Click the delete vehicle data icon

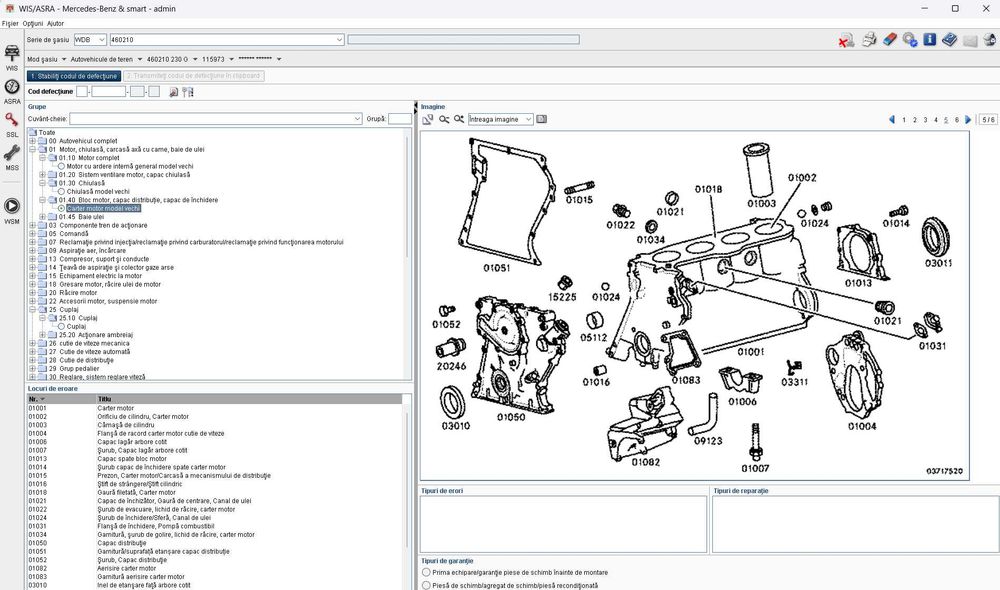pyautogui.click(x=846, y=40)
